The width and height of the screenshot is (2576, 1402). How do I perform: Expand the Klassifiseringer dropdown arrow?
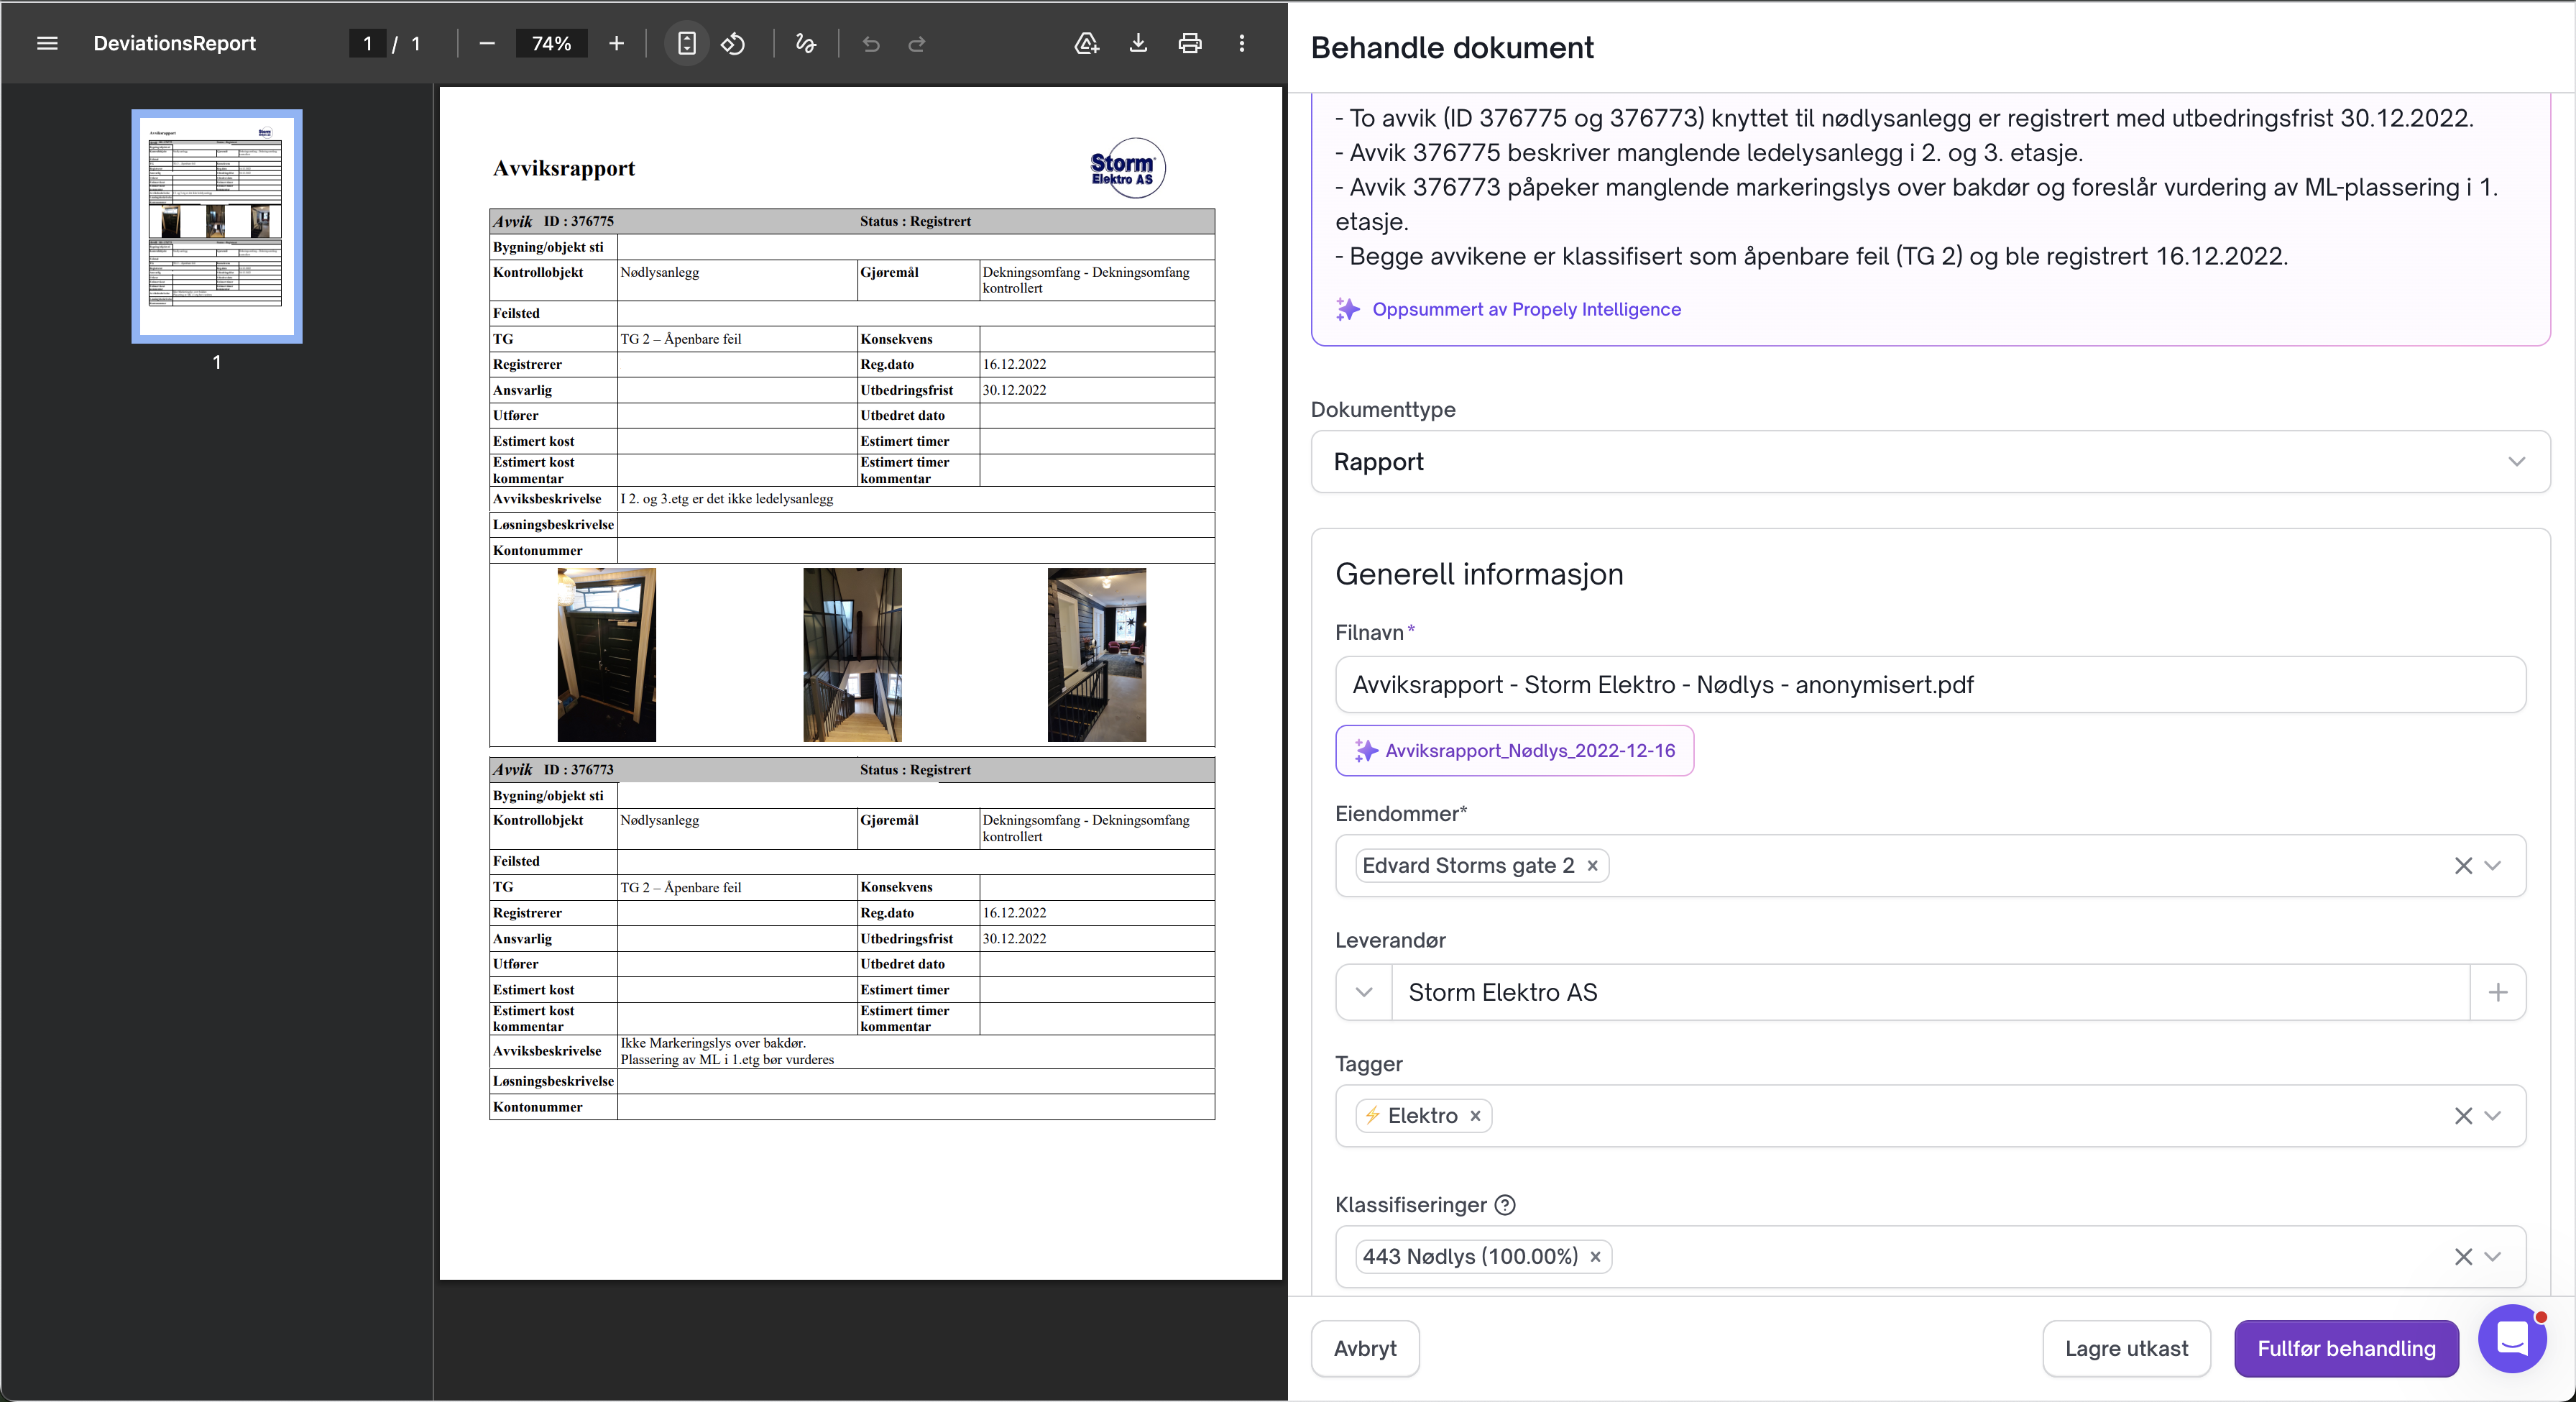[x=2493, y=1257]
